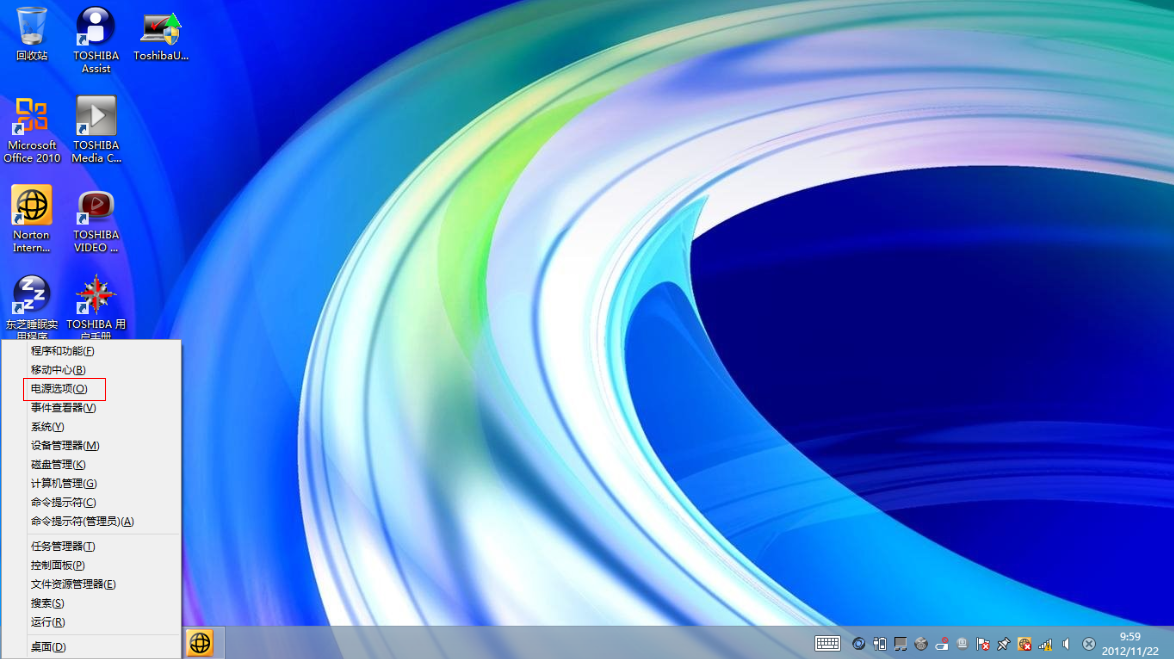
Task: Select the TOSHIBA 用户手册 manual shortcut
Action: (96, 307)
